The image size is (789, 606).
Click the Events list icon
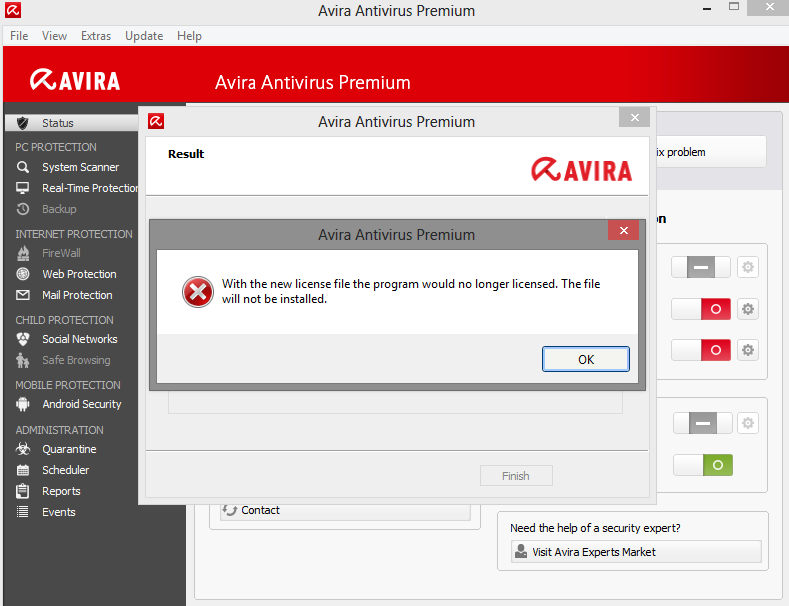23,512
